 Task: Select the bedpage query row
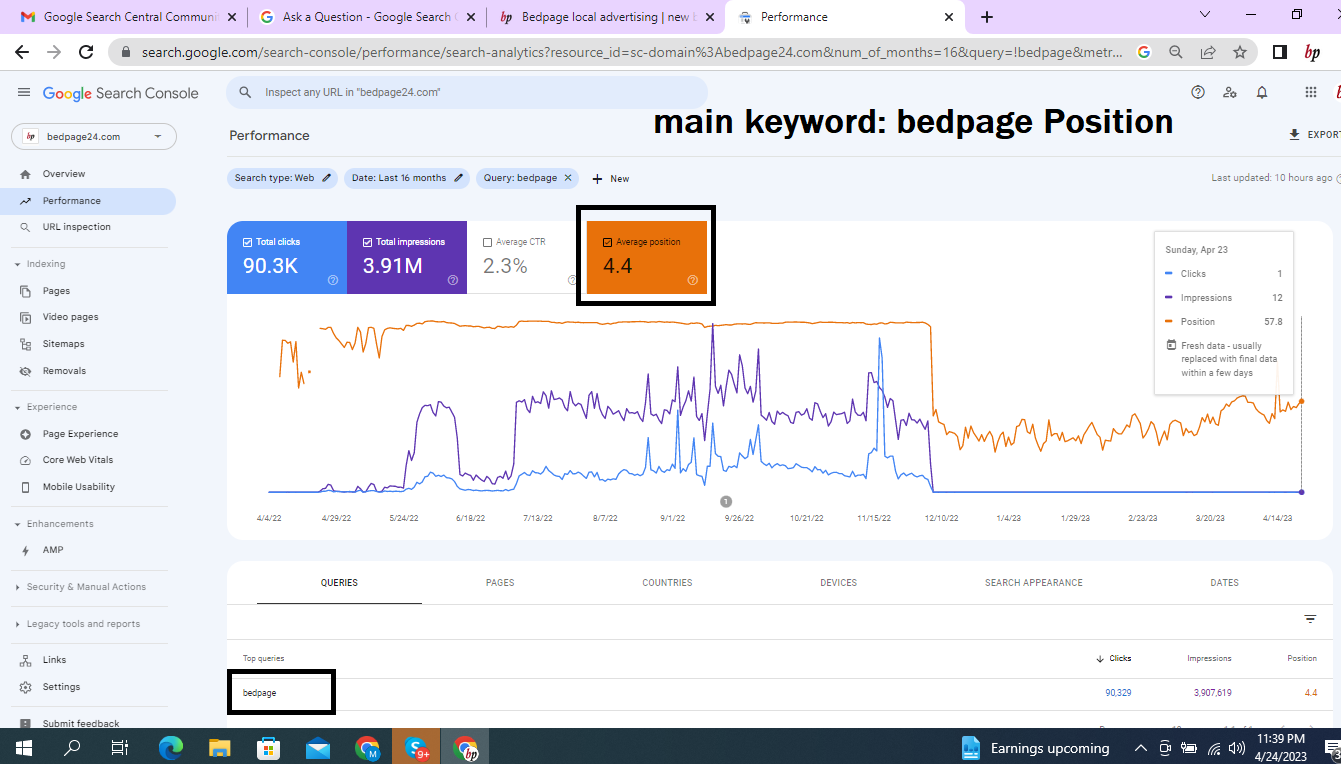pyautogui.click(x=780, y=693)
